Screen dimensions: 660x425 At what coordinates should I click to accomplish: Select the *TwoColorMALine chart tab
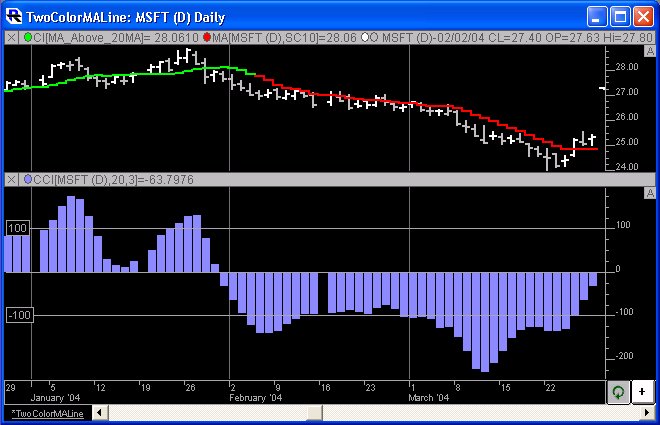tap(47, 414)
